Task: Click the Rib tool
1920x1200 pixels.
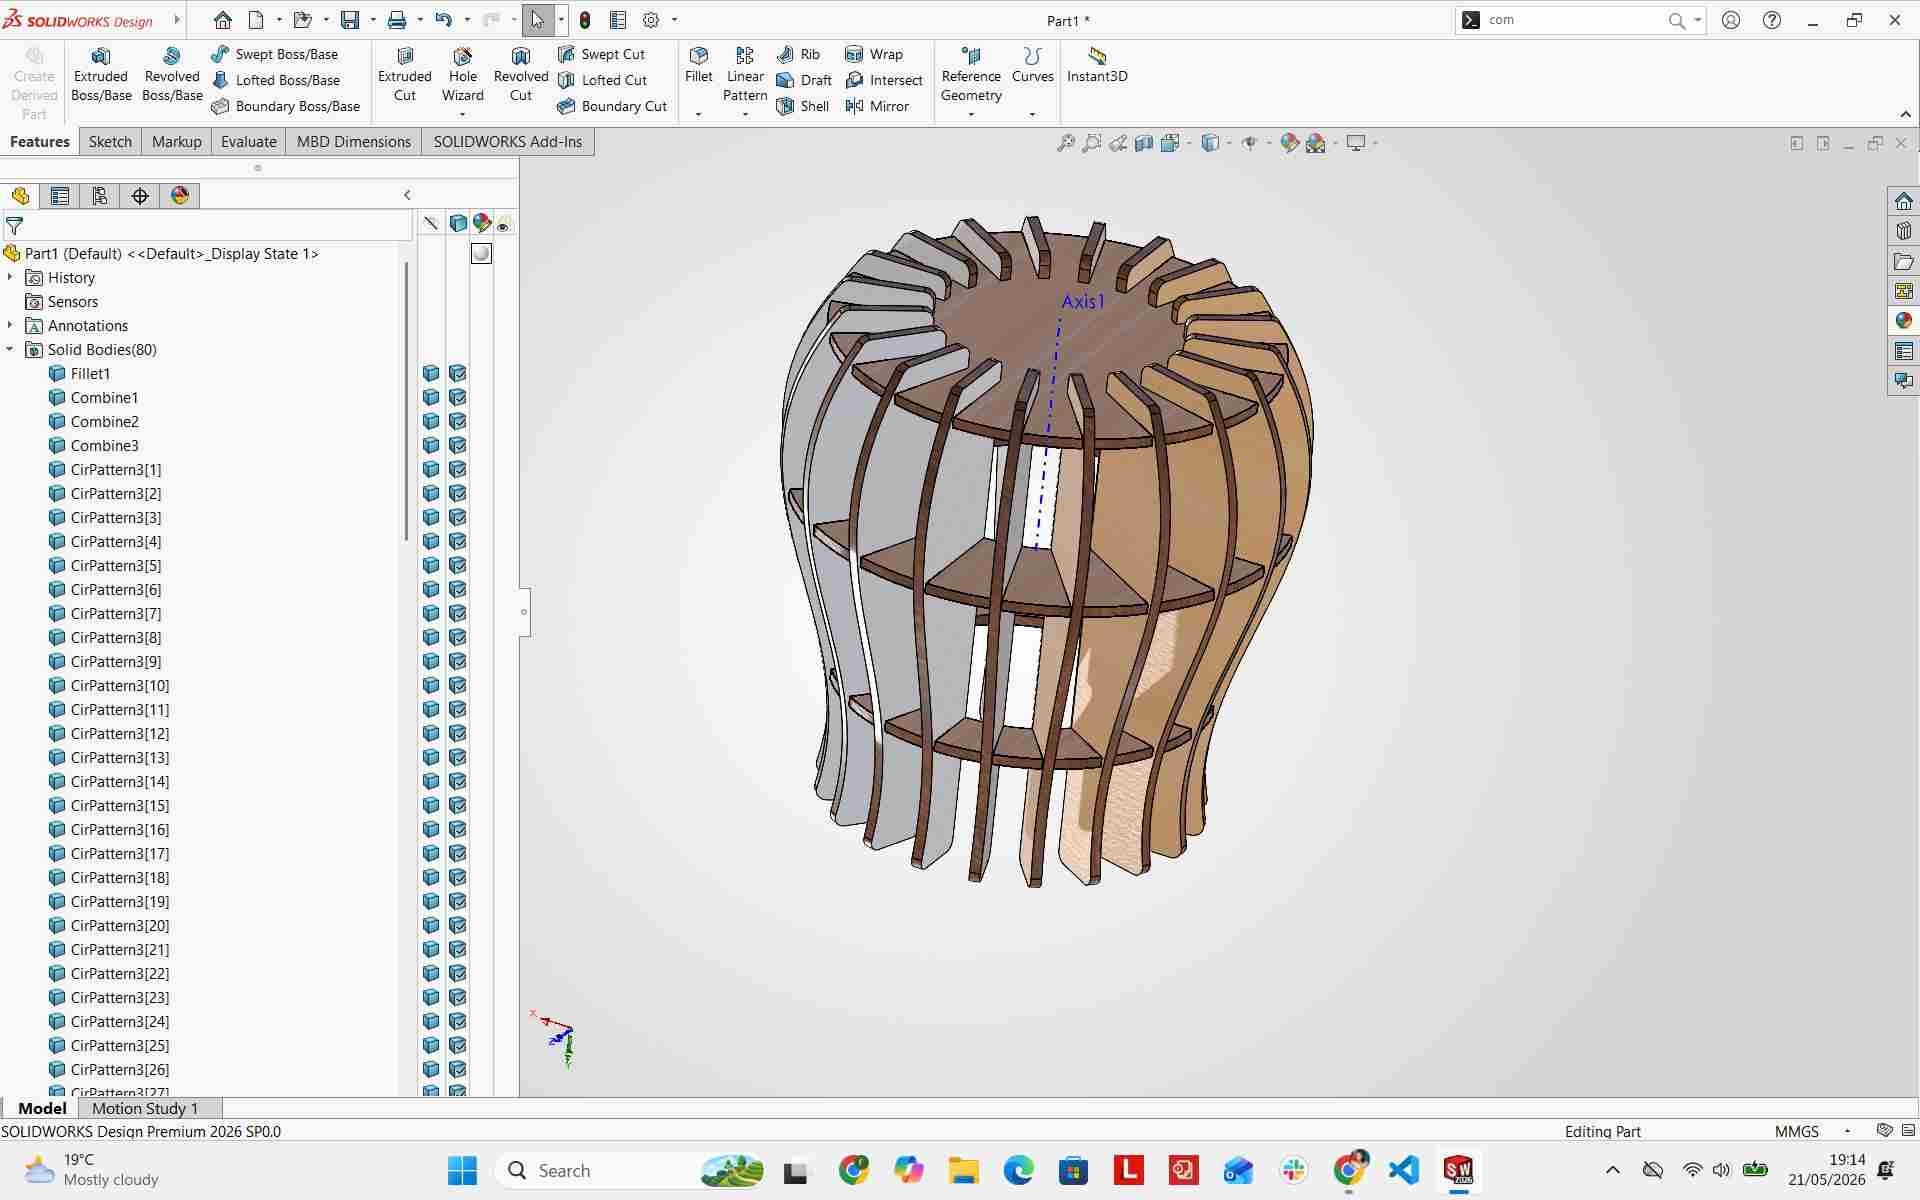Action: point(798,54)
